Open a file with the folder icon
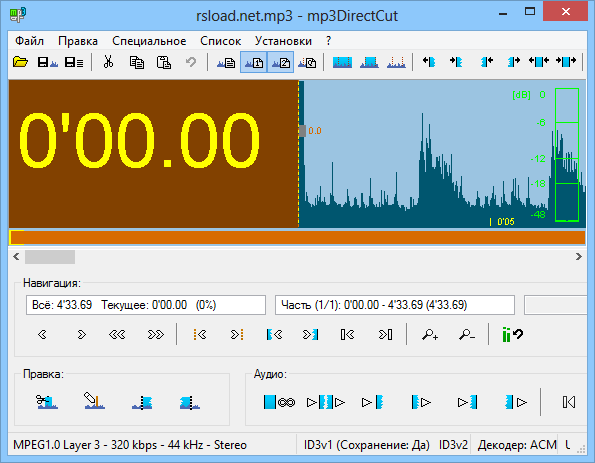Viewport: 595px width, 463px height. click(20, 62)
